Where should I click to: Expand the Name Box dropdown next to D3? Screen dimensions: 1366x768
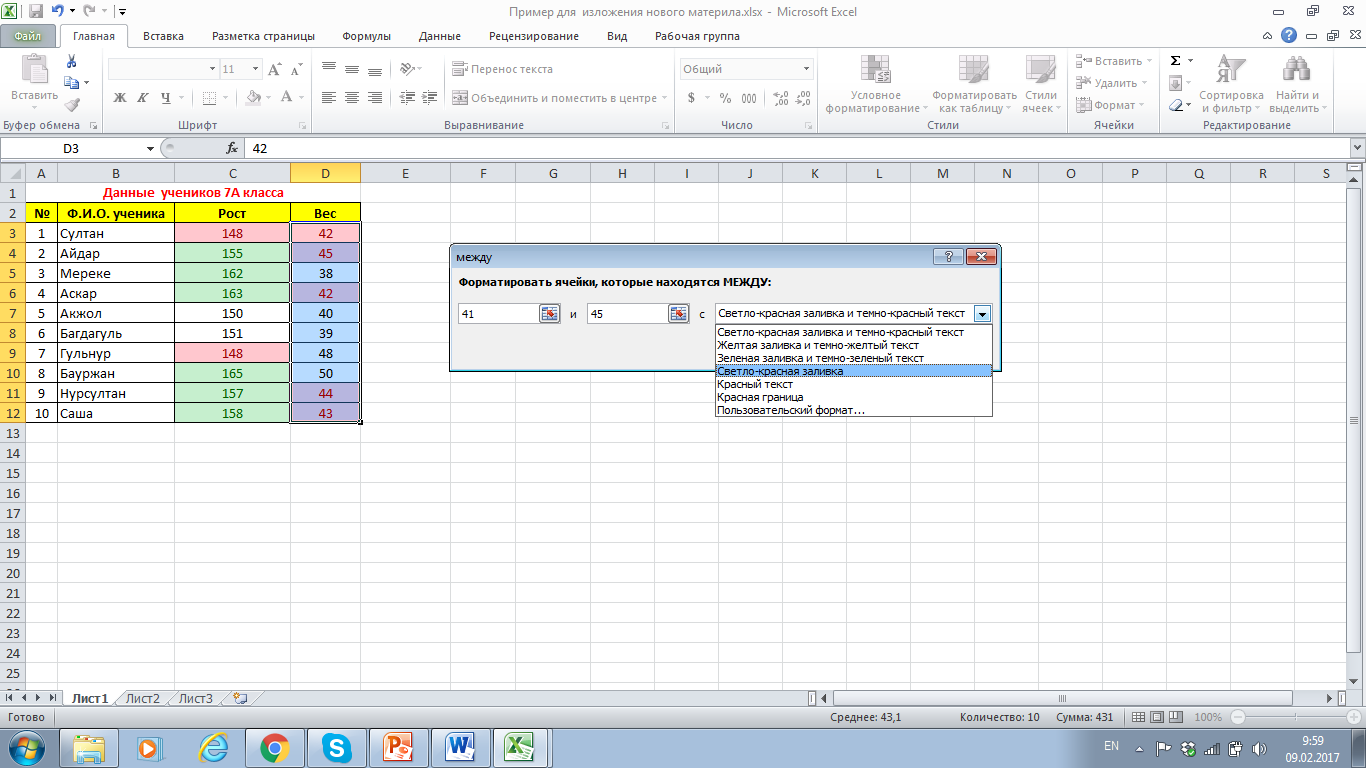point(150,148)
